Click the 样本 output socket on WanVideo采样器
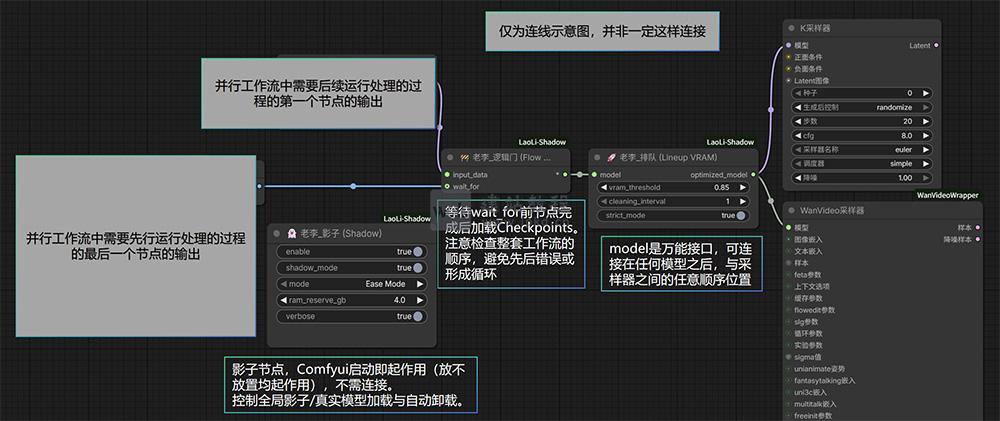The height and width of the screenshot is (421, 1000). tap(978, 228)
